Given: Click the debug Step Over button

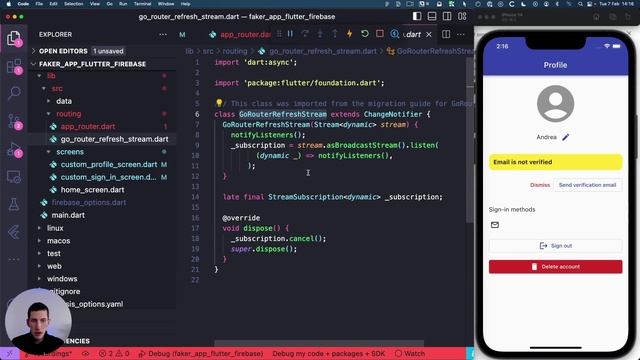Looking at the screenshot, I should click(305, 34).
